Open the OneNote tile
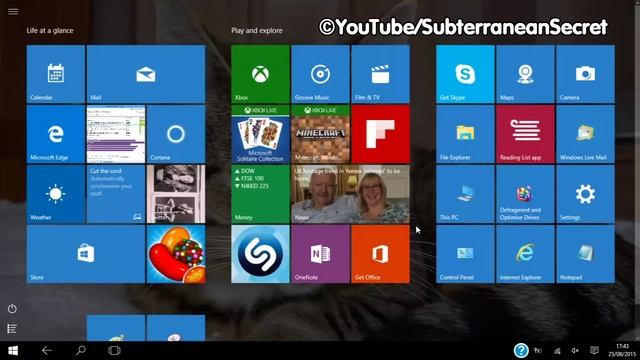Image resolution: width=640 pixels, height=360 pixels. [x=320, y=254]
